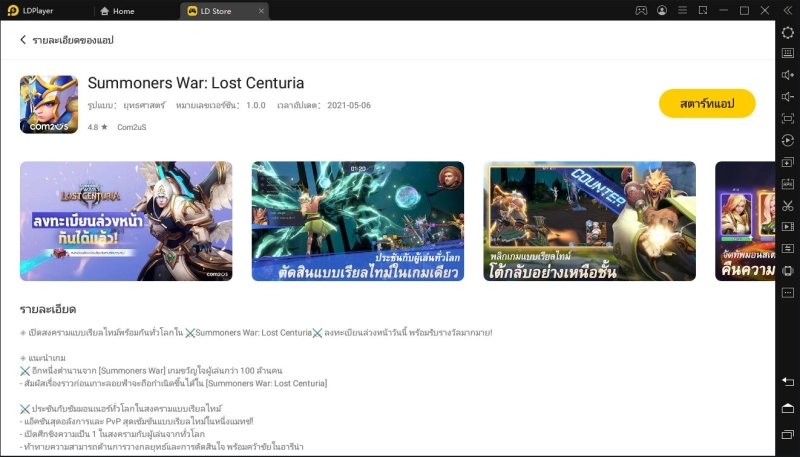Screen dimensions: 800x457
Task: Rotate screen using phone icon
Action: tap(788, 271)
